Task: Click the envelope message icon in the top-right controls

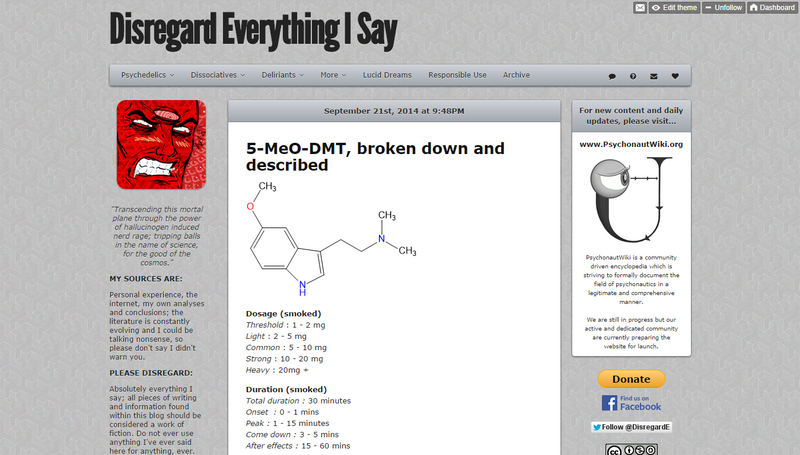Action: point(640,8)
